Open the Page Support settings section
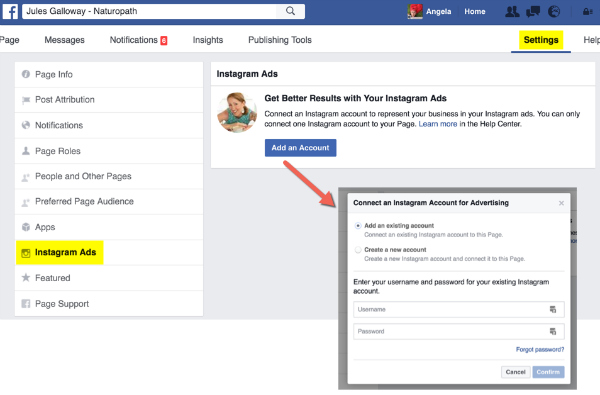600x395 pixels. pos(109,304)
